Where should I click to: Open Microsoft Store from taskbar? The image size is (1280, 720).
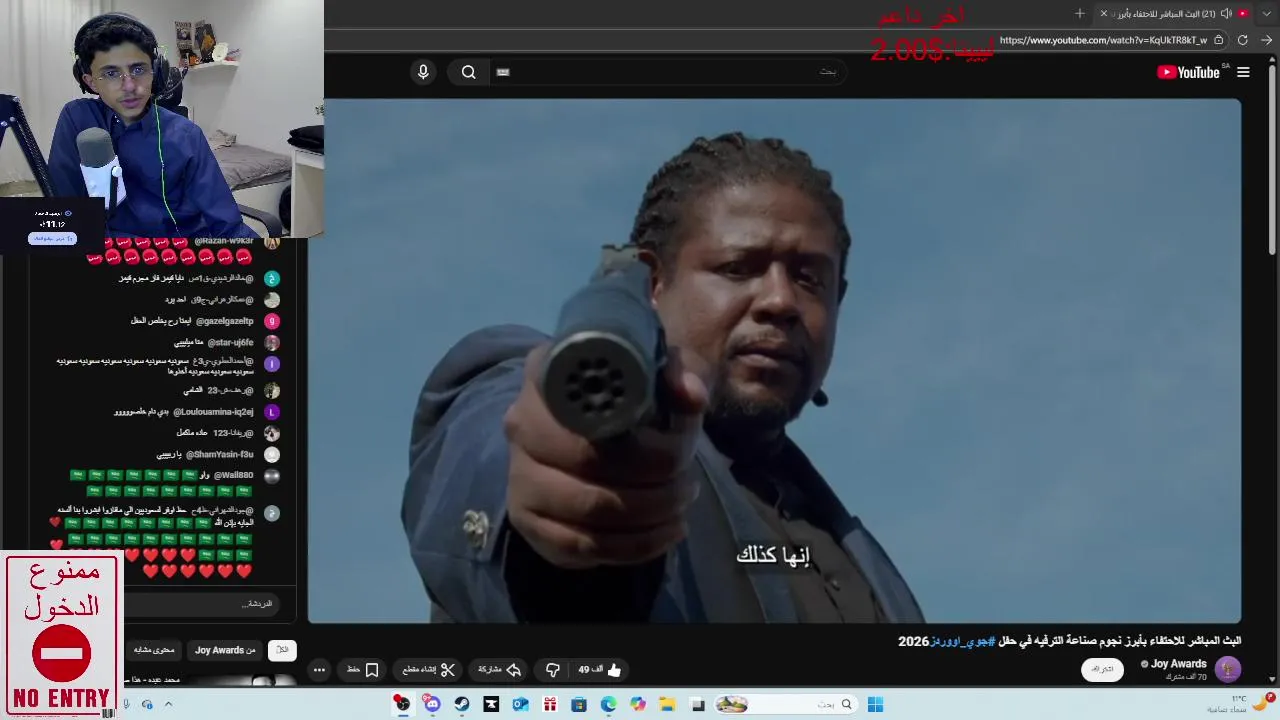pos(579,705)
